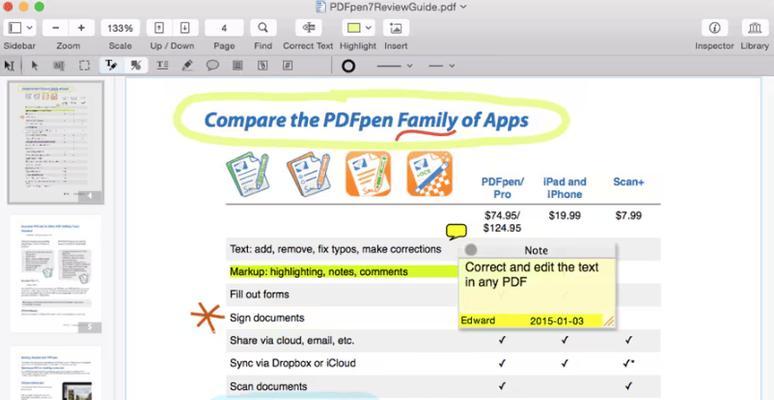774x400 pixels.
Task: Open Find with the magnifier icon
Action: point(263,28)
